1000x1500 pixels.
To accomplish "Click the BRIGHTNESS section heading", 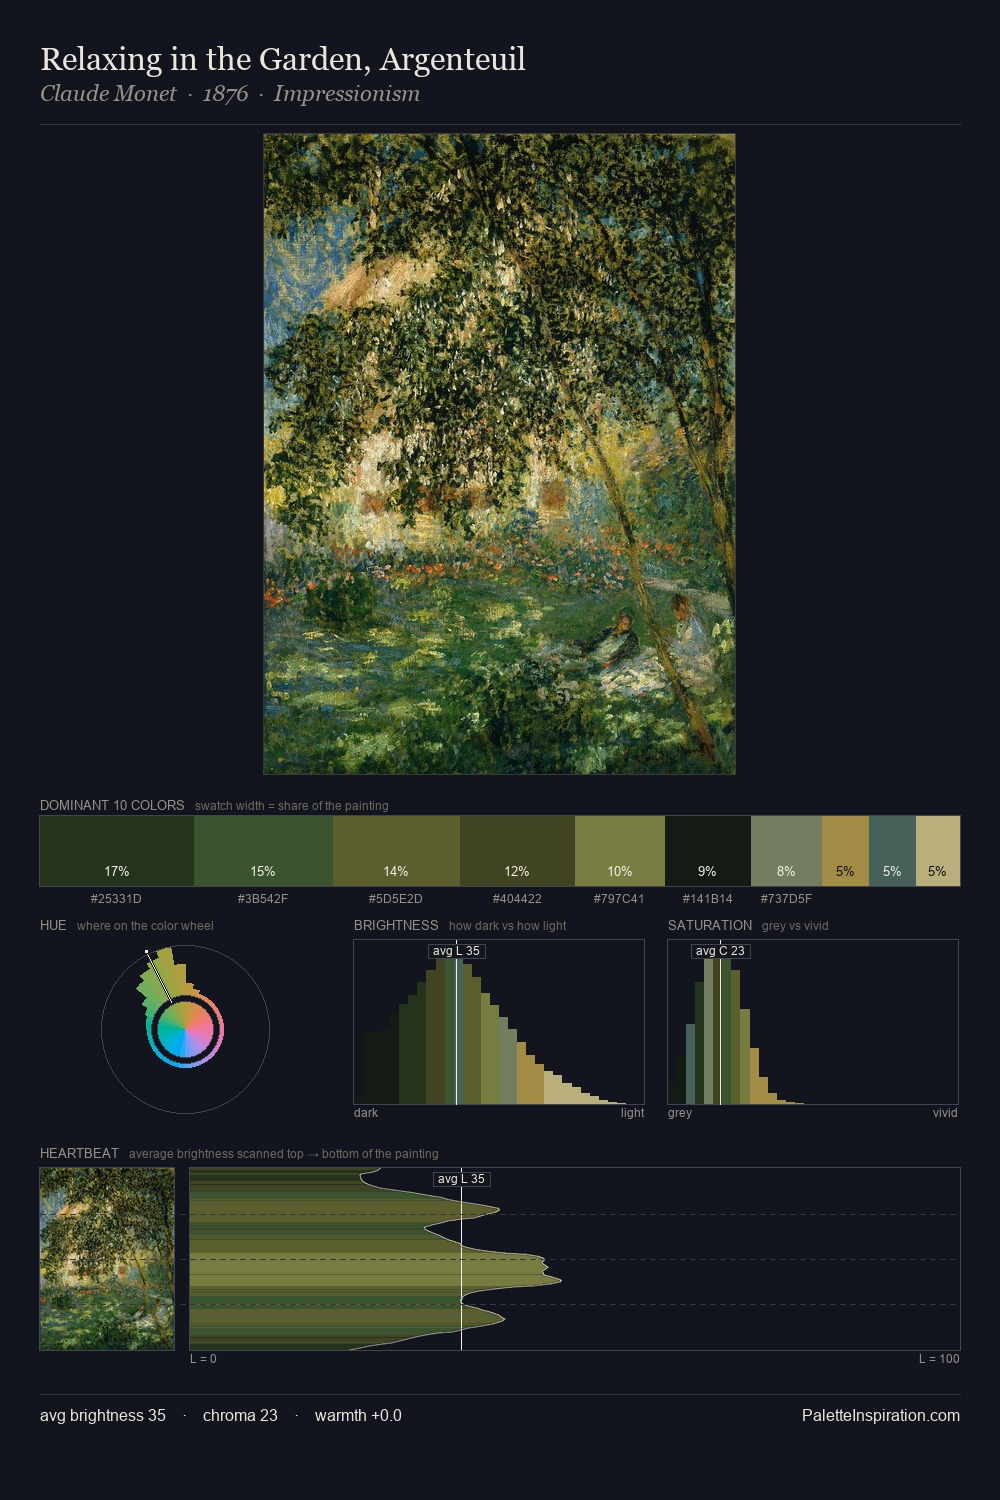I will 396,925.
